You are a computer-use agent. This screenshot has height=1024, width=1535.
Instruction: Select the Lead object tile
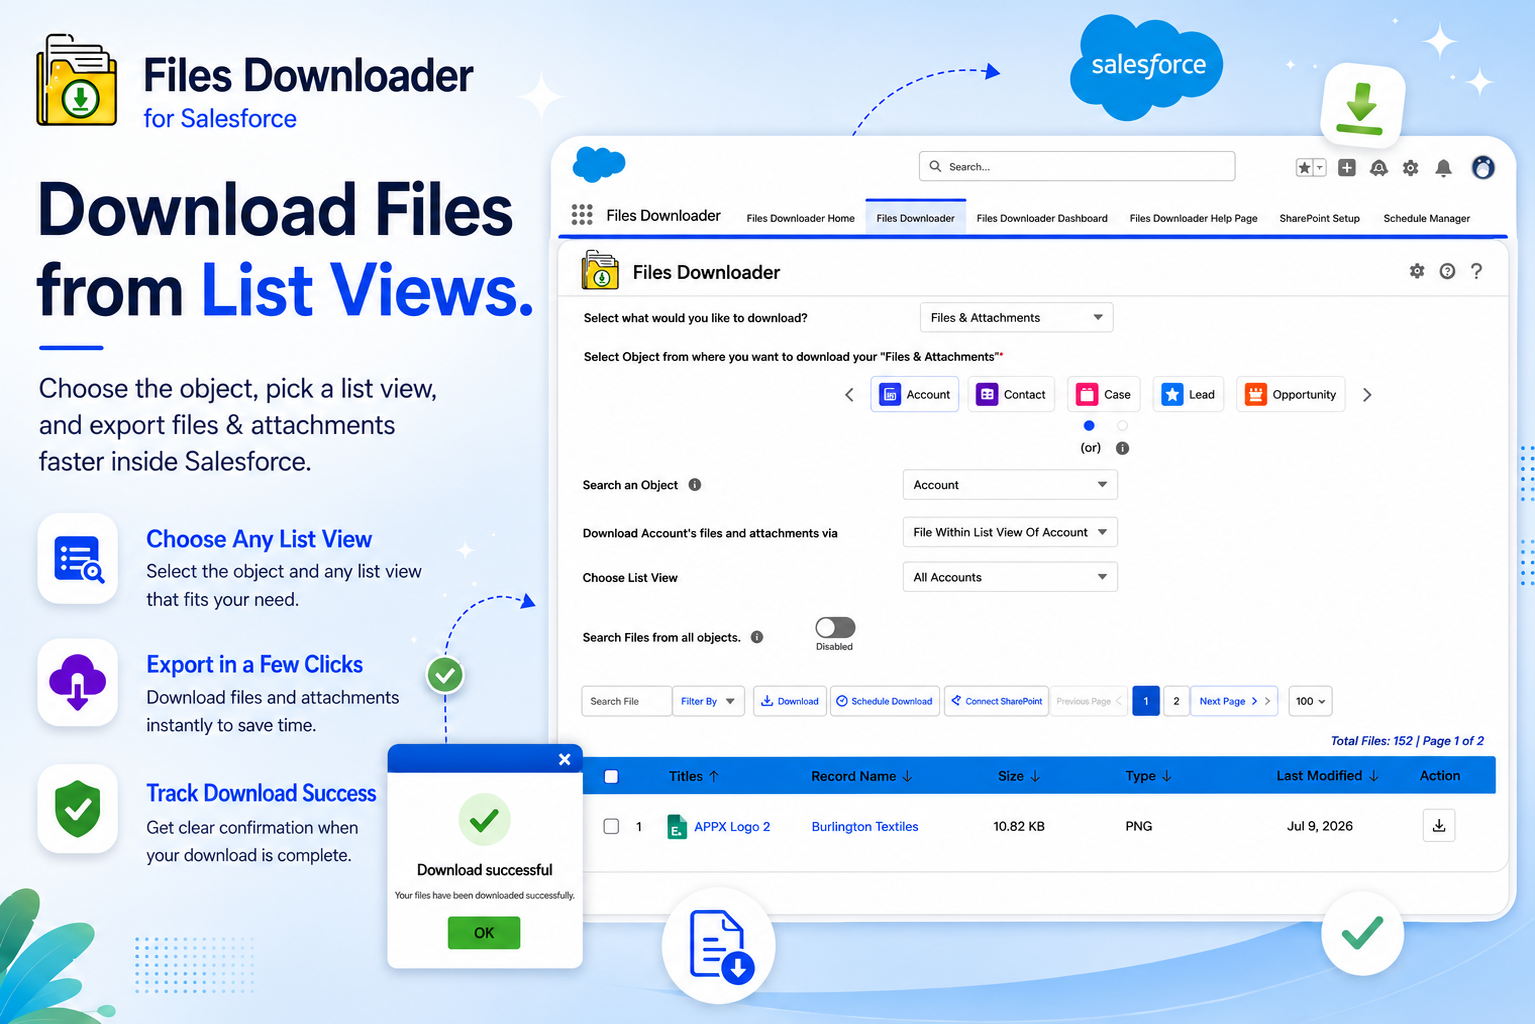click(1189, 395)
